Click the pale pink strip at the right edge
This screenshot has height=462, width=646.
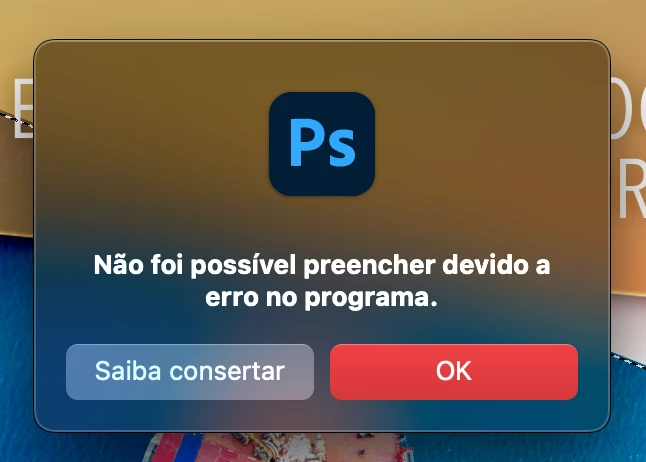(629, 321)
